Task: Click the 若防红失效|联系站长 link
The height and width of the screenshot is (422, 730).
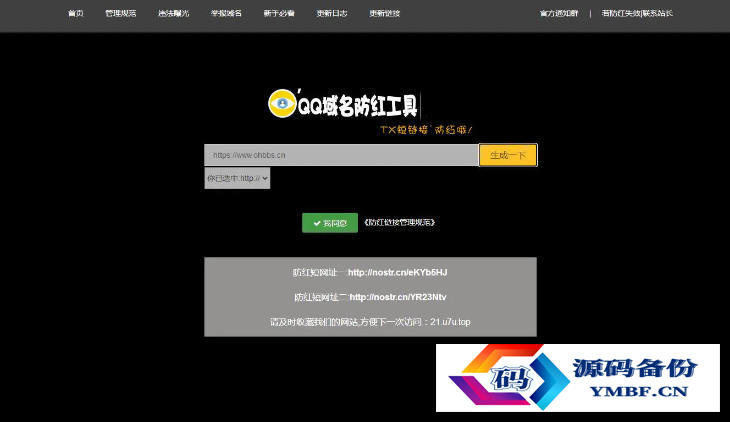Action: [x=637, y=14]
